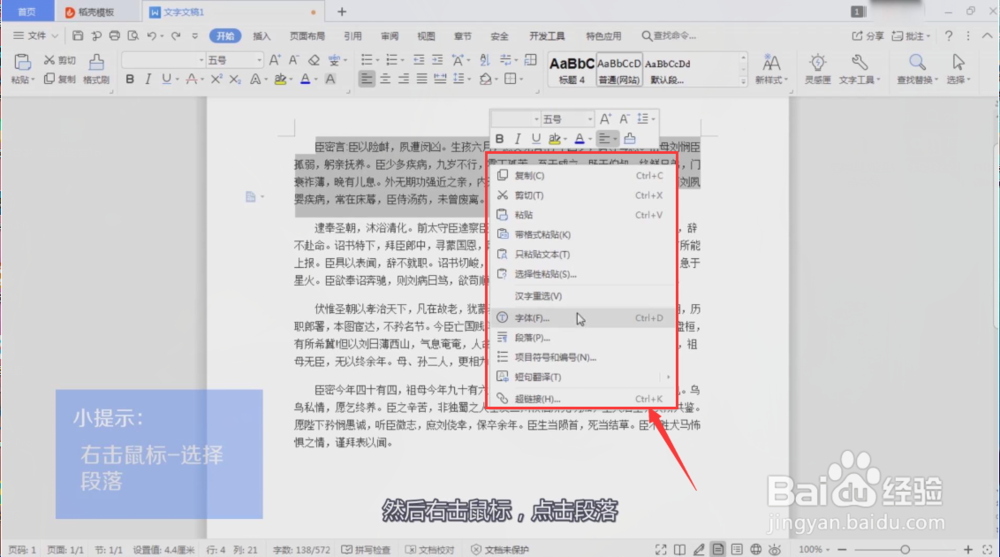Toggle Align Left in the ribbon

[366, 79]
